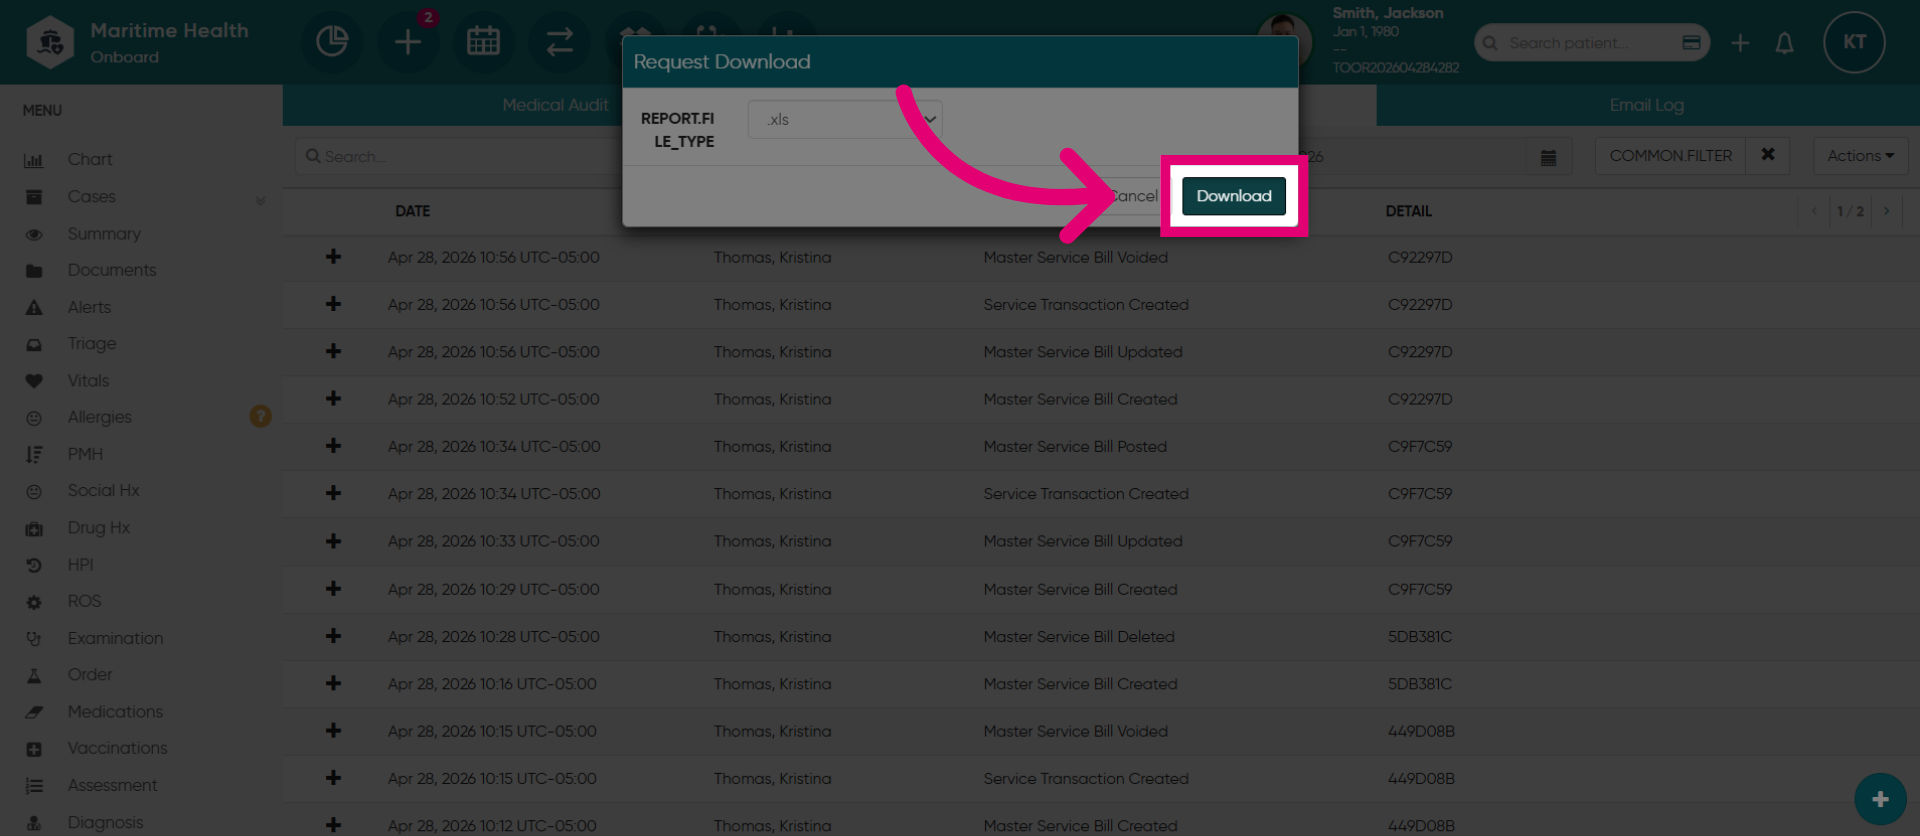1920x836 pixels.
Task: Clear the filter with the X button
Action: pos(1768,156)
